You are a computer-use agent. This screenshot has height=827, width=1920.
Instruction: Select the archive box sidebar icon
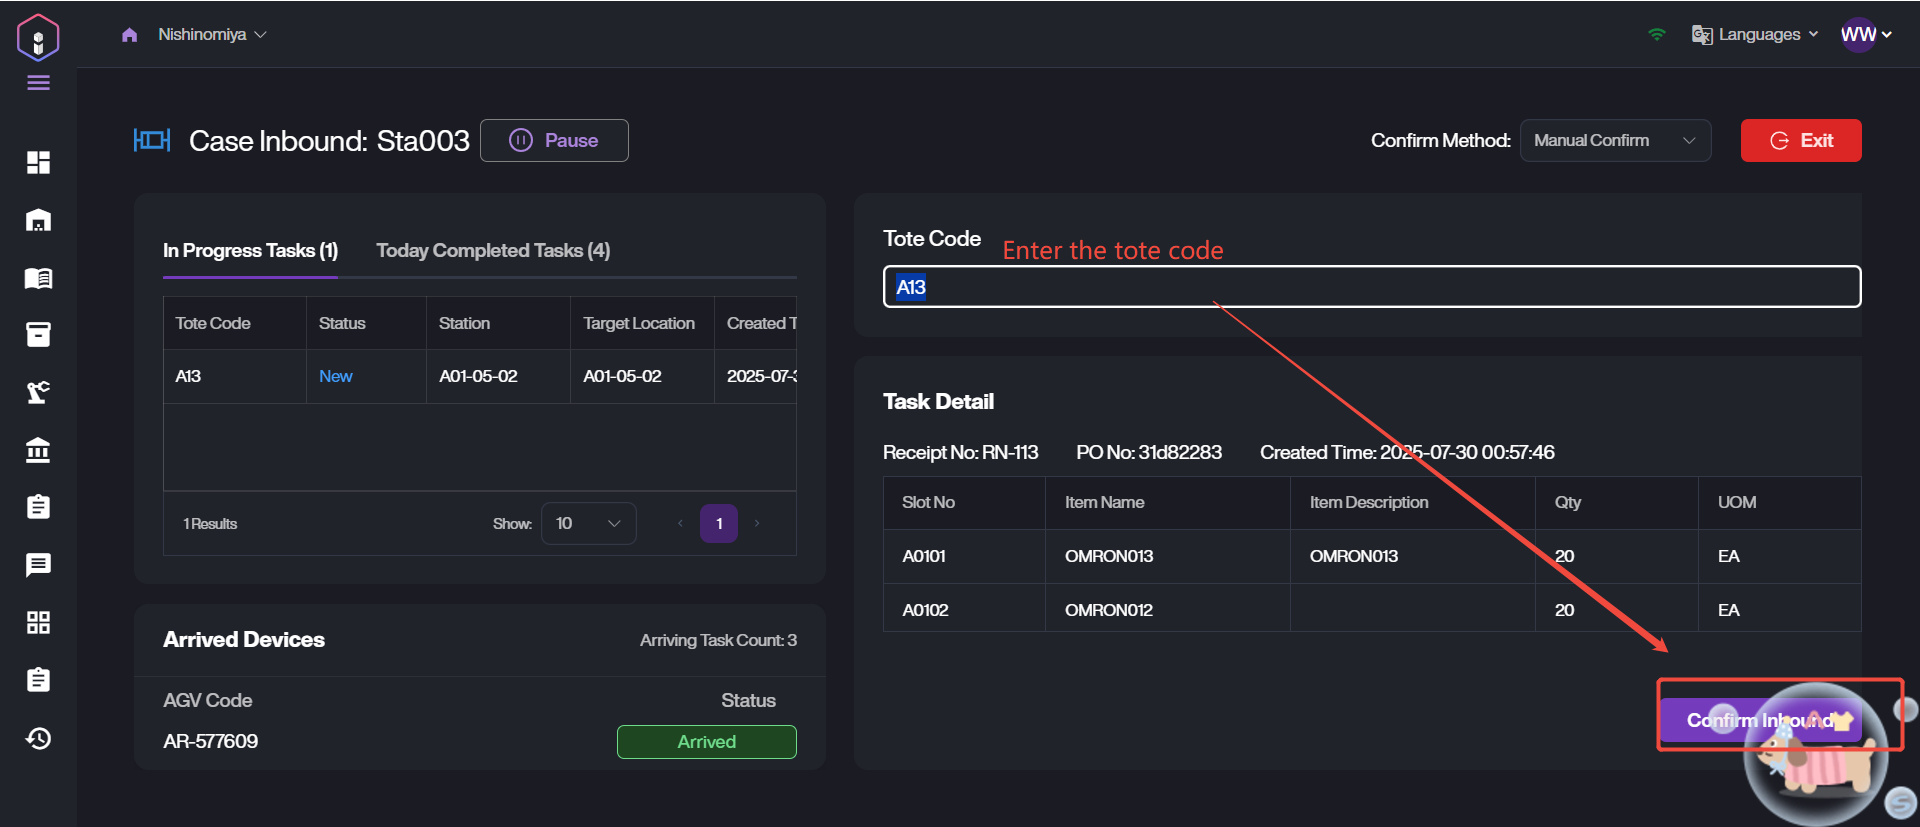(x=38, y=335)
